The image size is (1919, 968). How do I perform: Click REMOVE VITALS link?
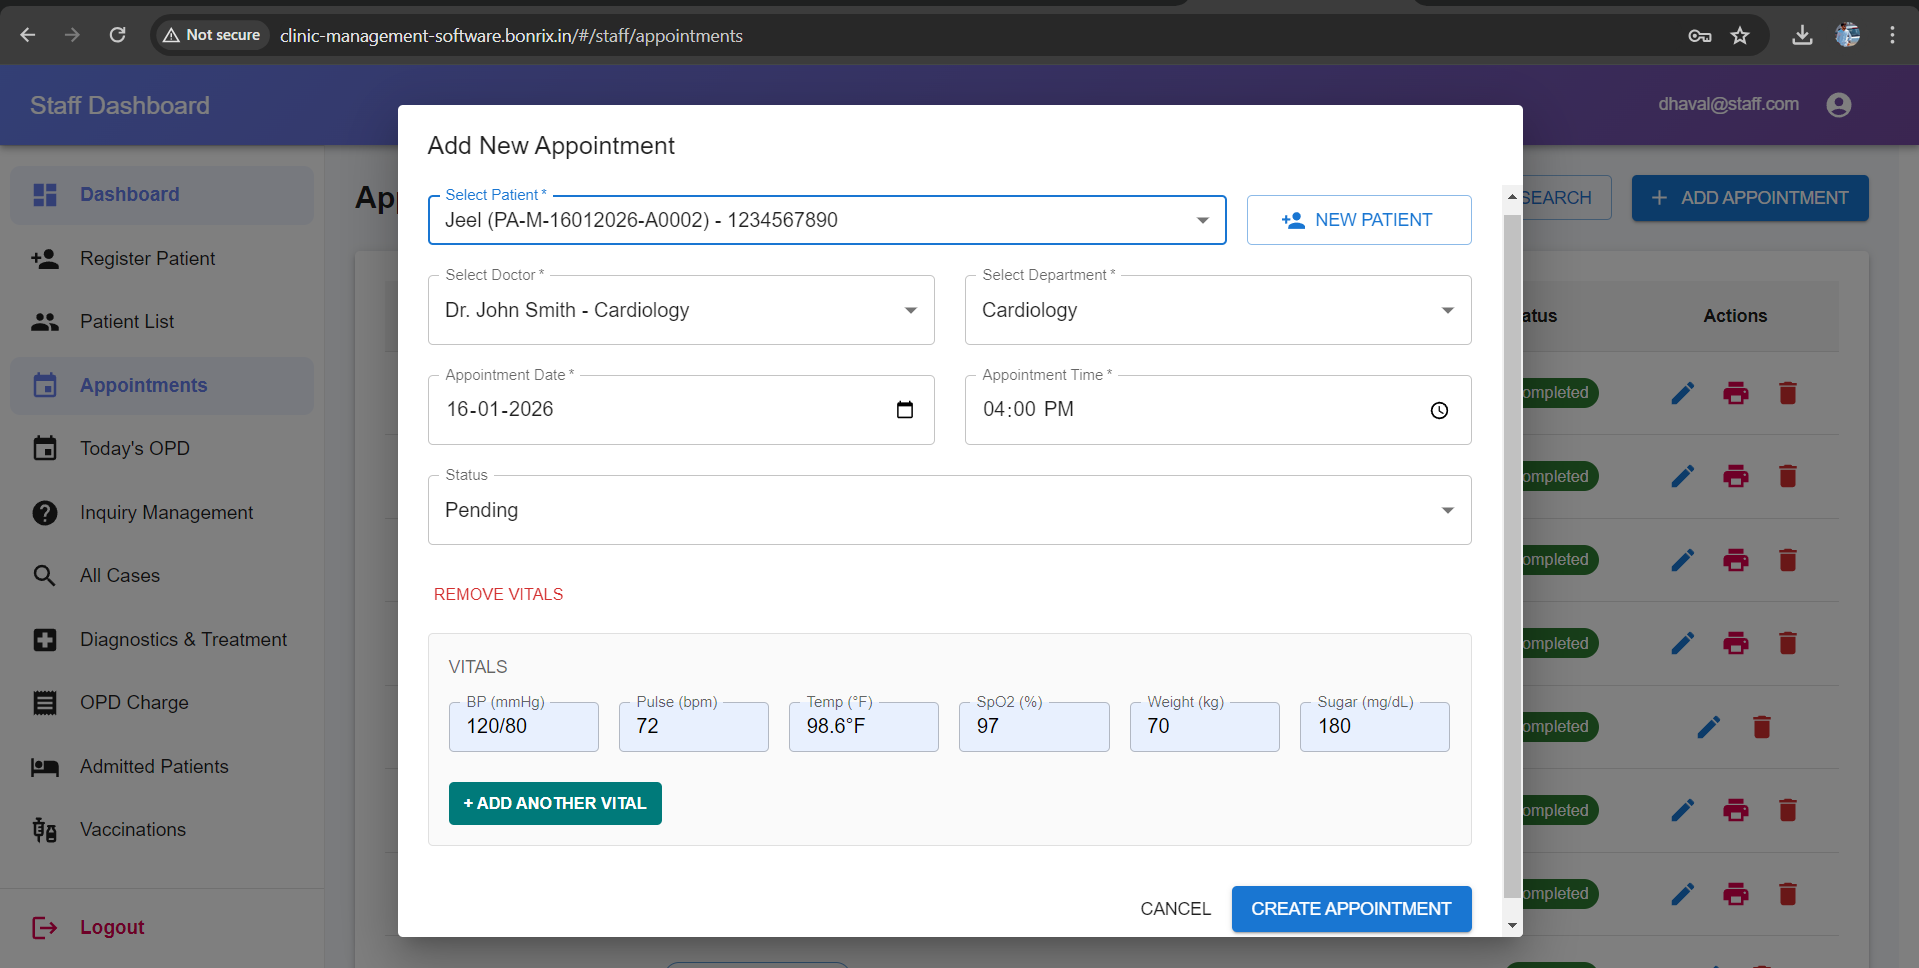[498, 593]
